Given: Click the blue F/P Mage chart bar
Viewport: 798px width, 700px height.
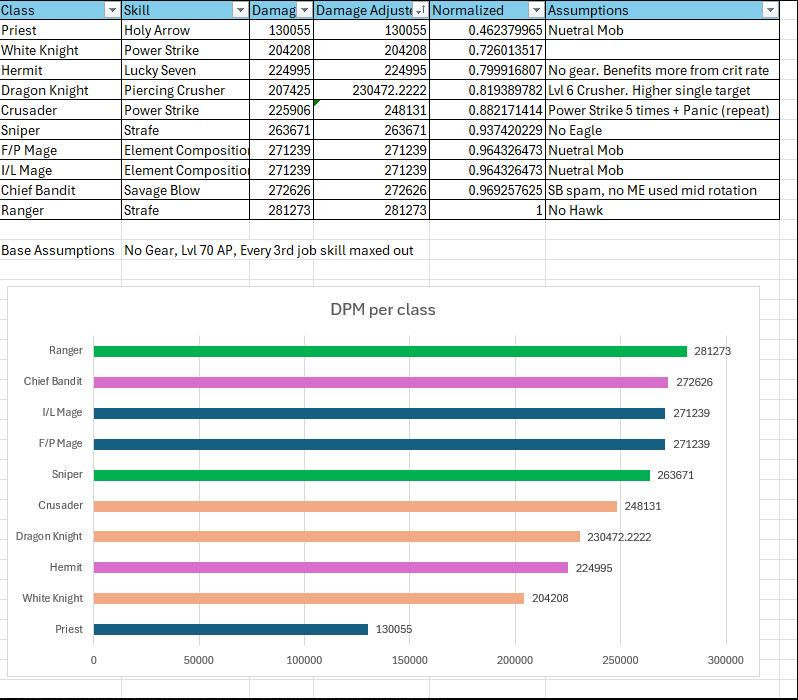Looking at the screenshot, I should (x=379, y=444).
